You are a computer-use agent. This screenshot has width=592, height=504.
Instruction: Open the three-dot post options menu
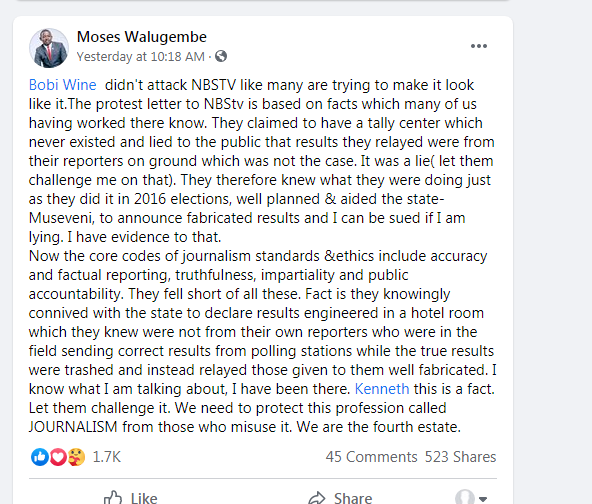[479, 46]
